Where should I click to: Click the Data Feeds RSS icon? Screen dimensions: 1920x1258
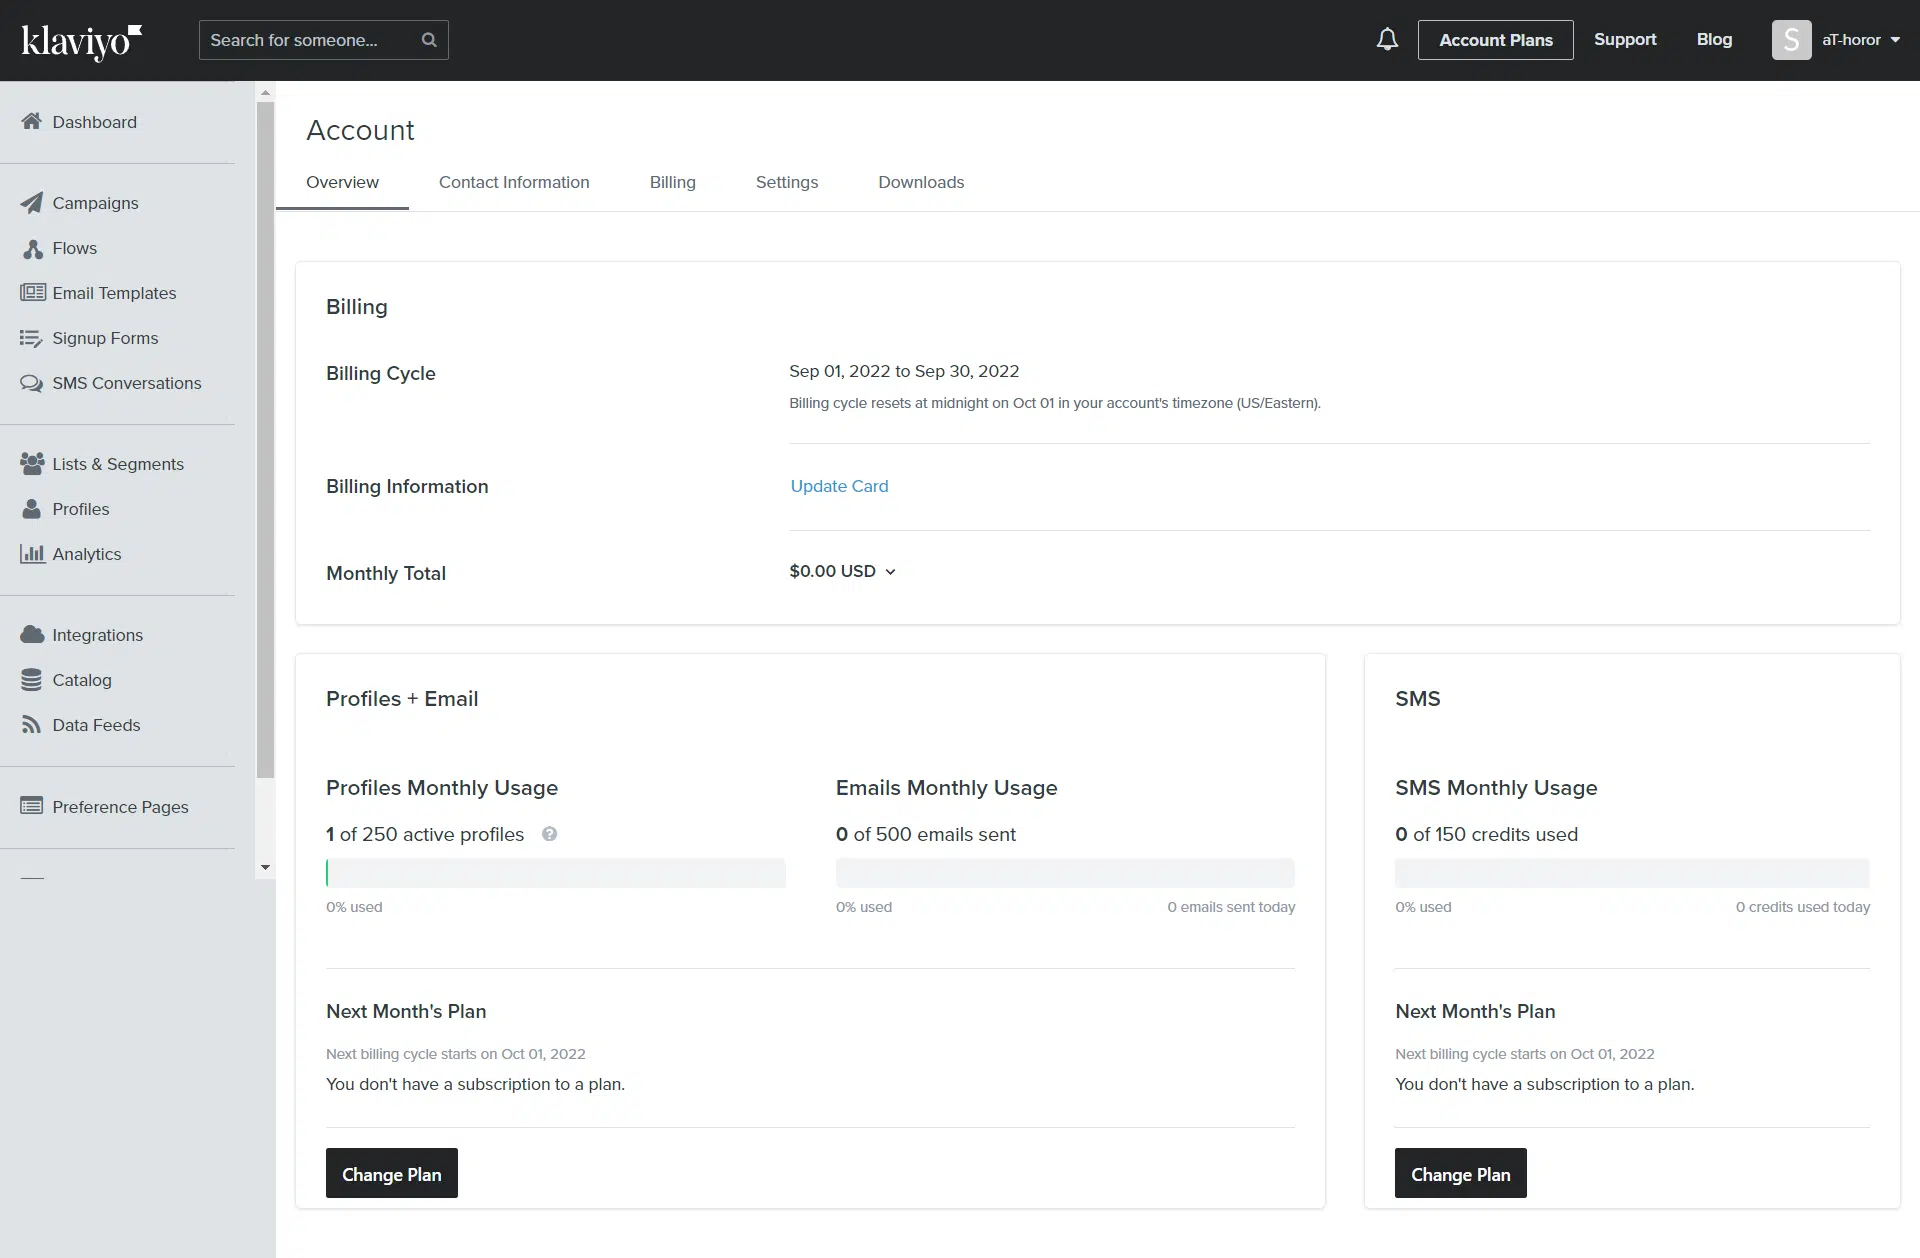[32, 725]
